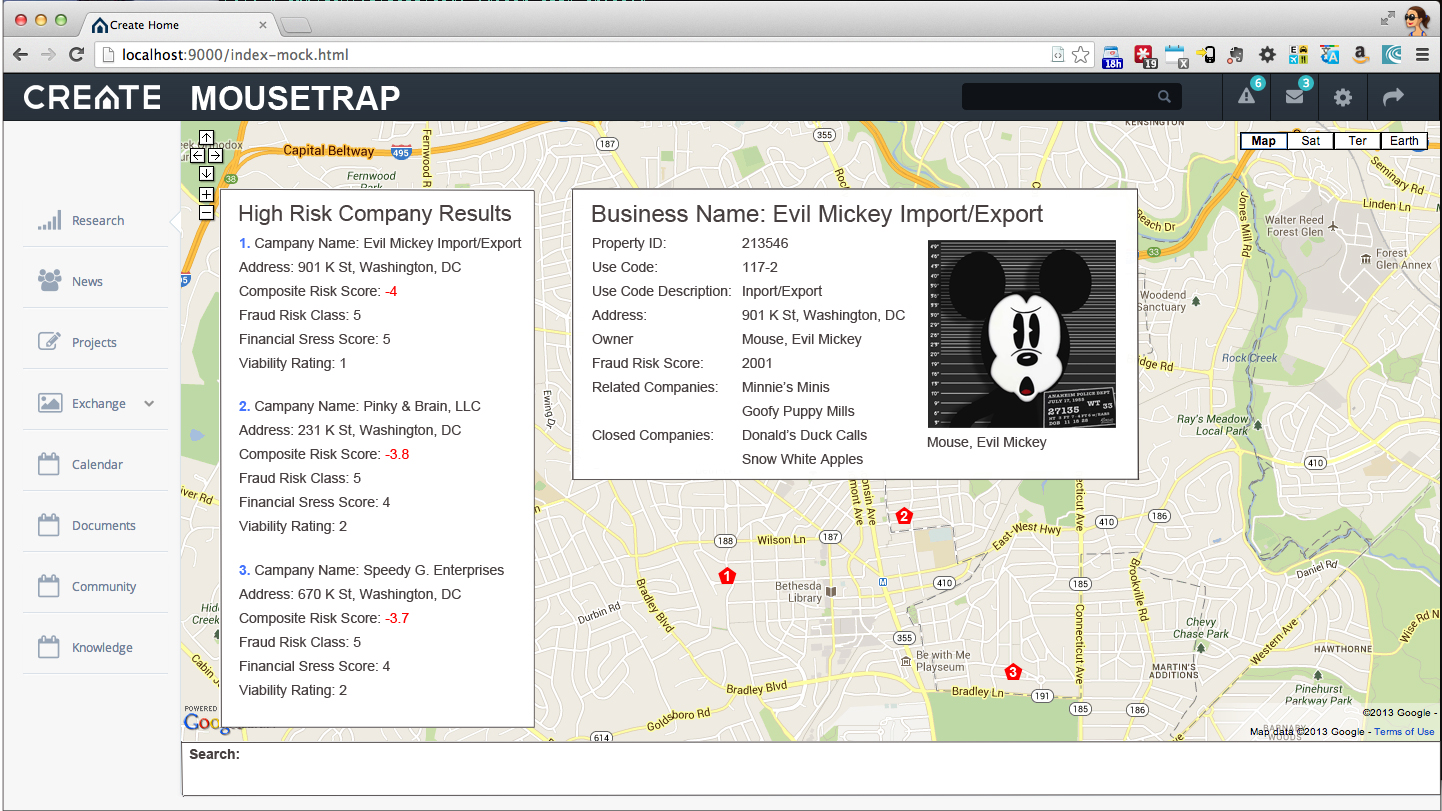This screenshot has width=1442, height=811.
Task: Click related company Goofy Puppy Mills
Action: point(798,411)
